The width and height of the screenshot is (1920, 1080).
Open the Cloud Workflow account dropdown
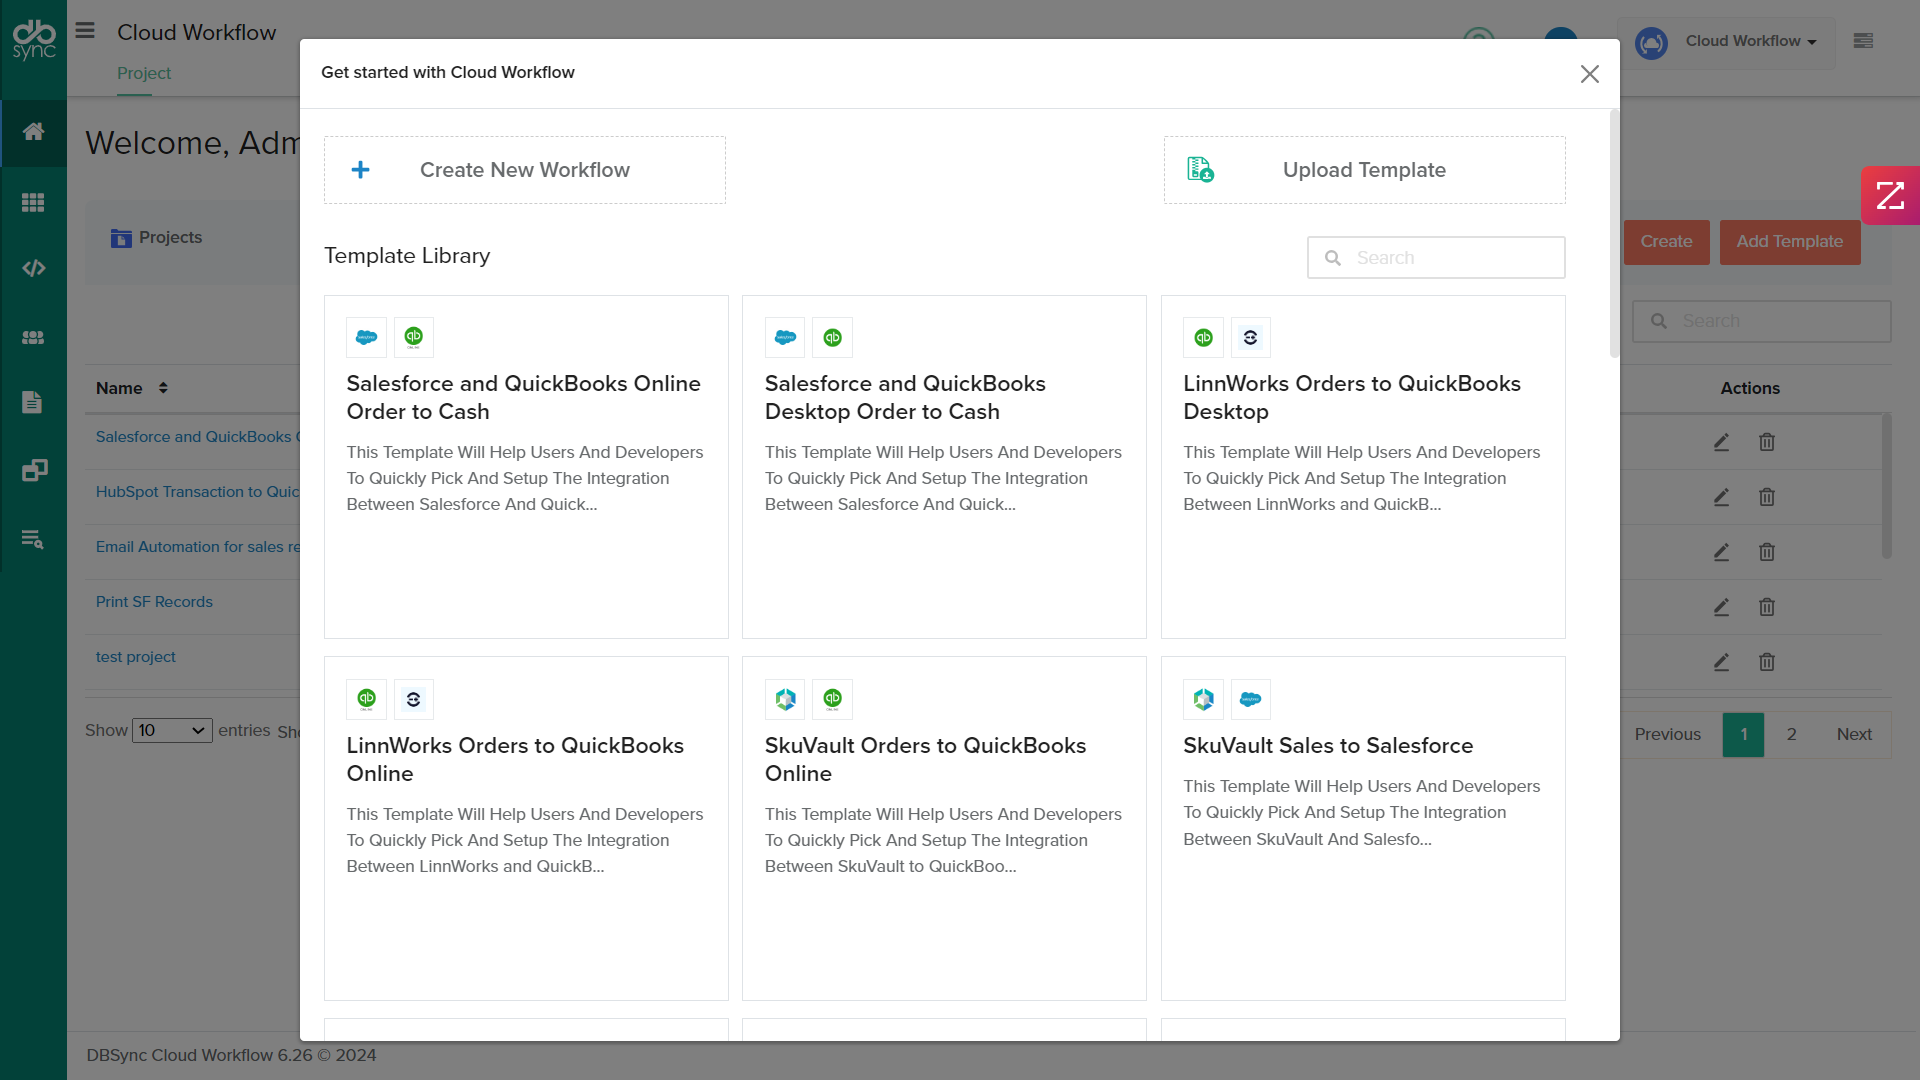point(1751,41)
